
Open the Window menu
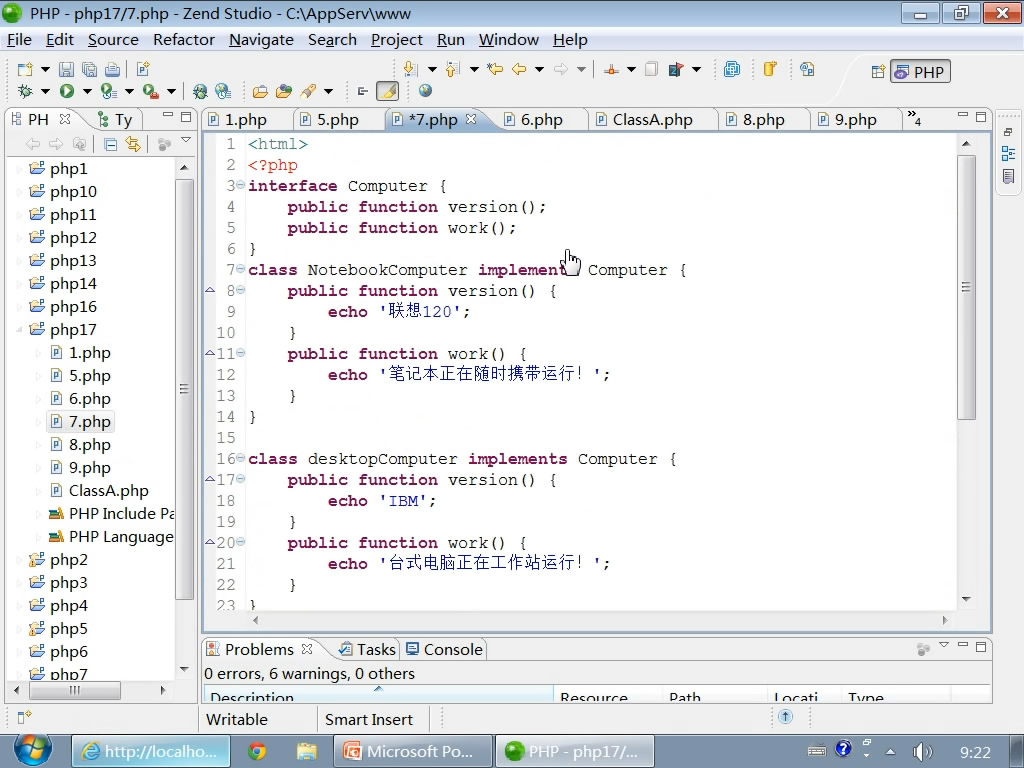pos(509,40)
